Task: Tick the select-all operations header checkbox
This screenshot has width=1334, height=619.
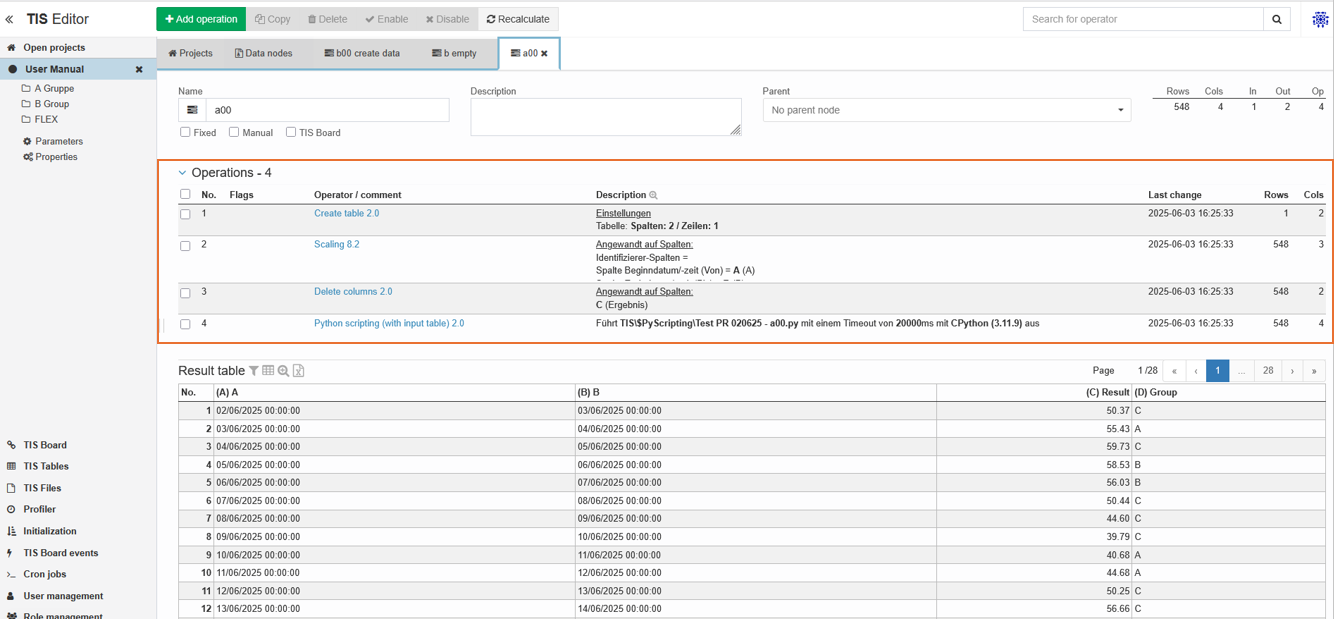Action: [185, 194]
